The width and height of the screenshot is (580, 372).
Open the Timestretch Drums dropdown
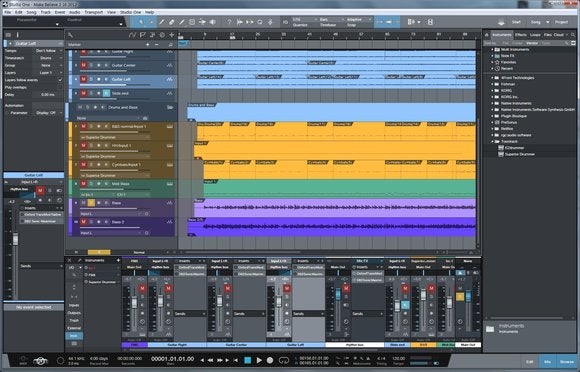(48, 58)
